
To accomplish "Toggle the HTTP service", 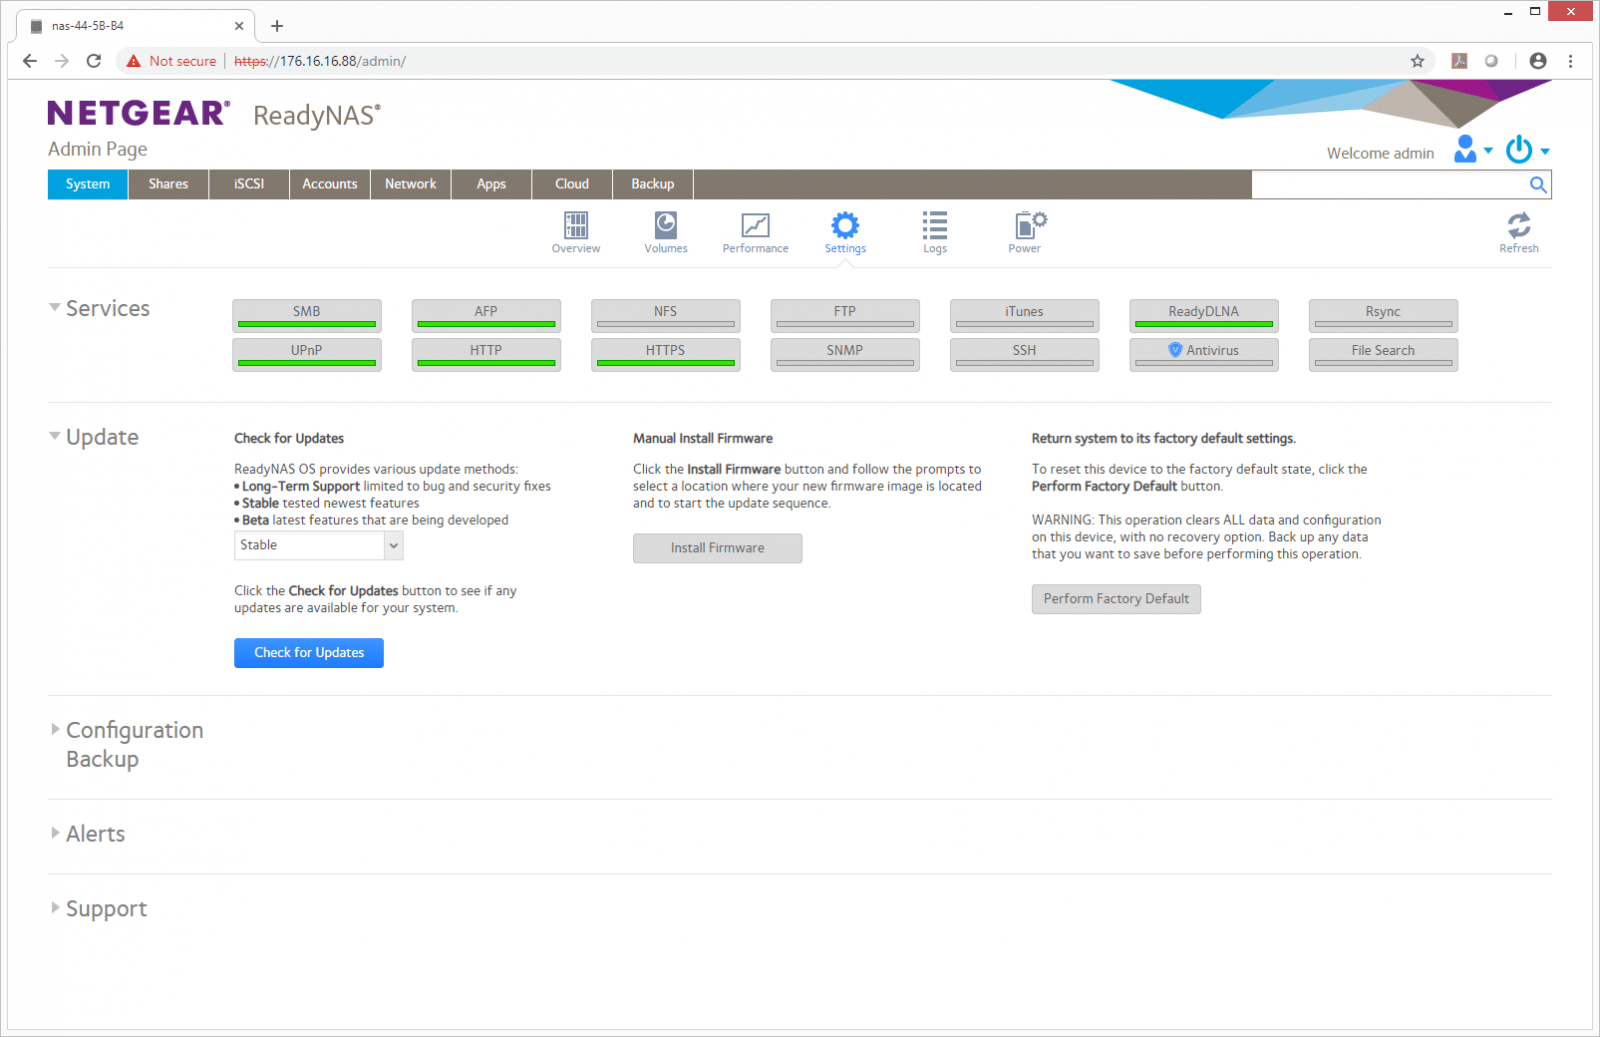I will (486, 354).
